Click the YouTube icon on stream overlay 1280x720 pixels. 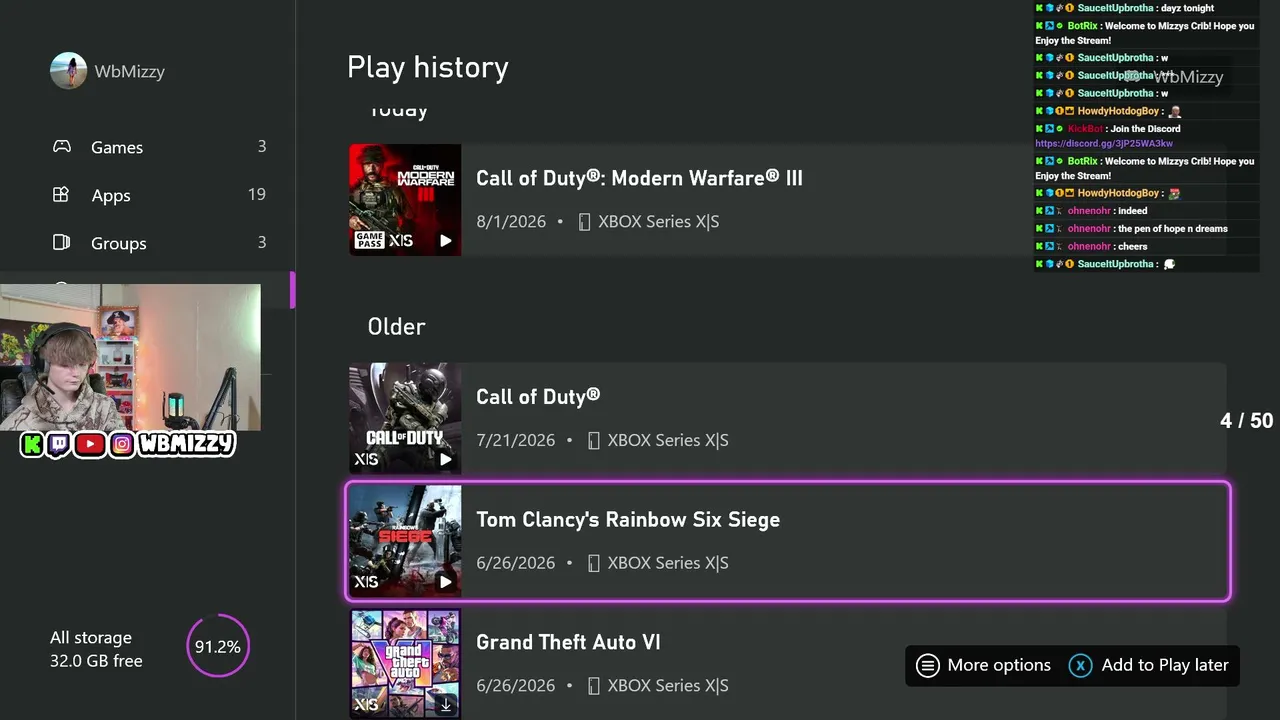[90, 444]
